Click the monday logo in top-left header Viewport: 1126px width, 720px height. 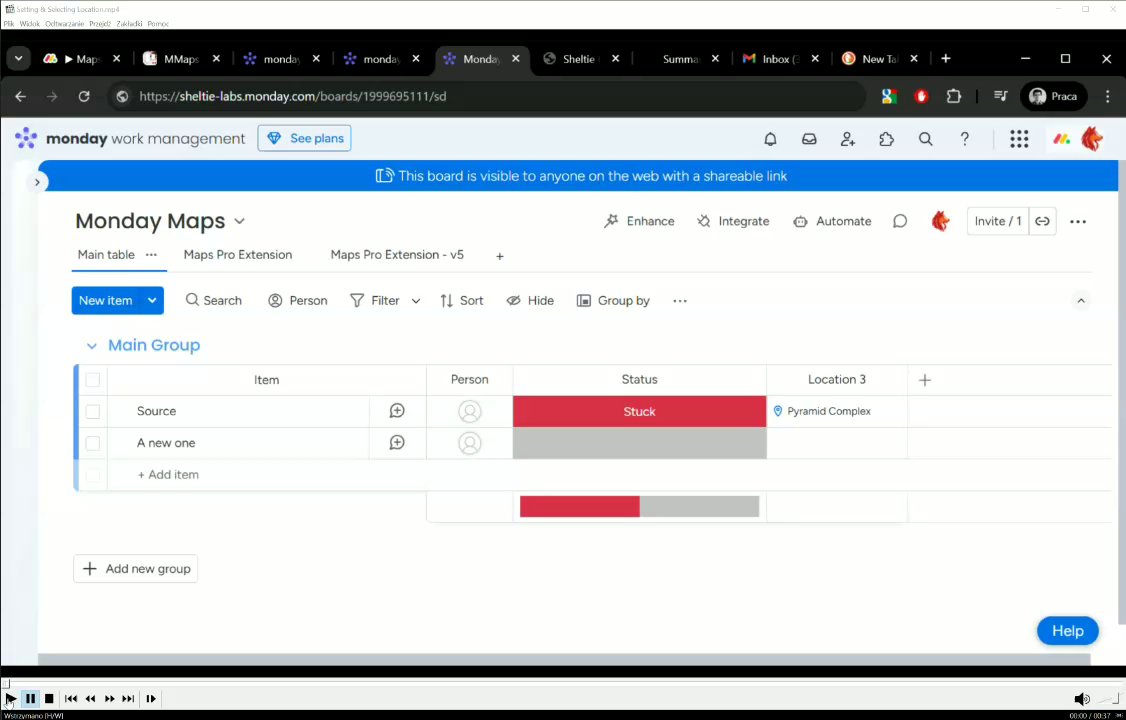(26, 139)
